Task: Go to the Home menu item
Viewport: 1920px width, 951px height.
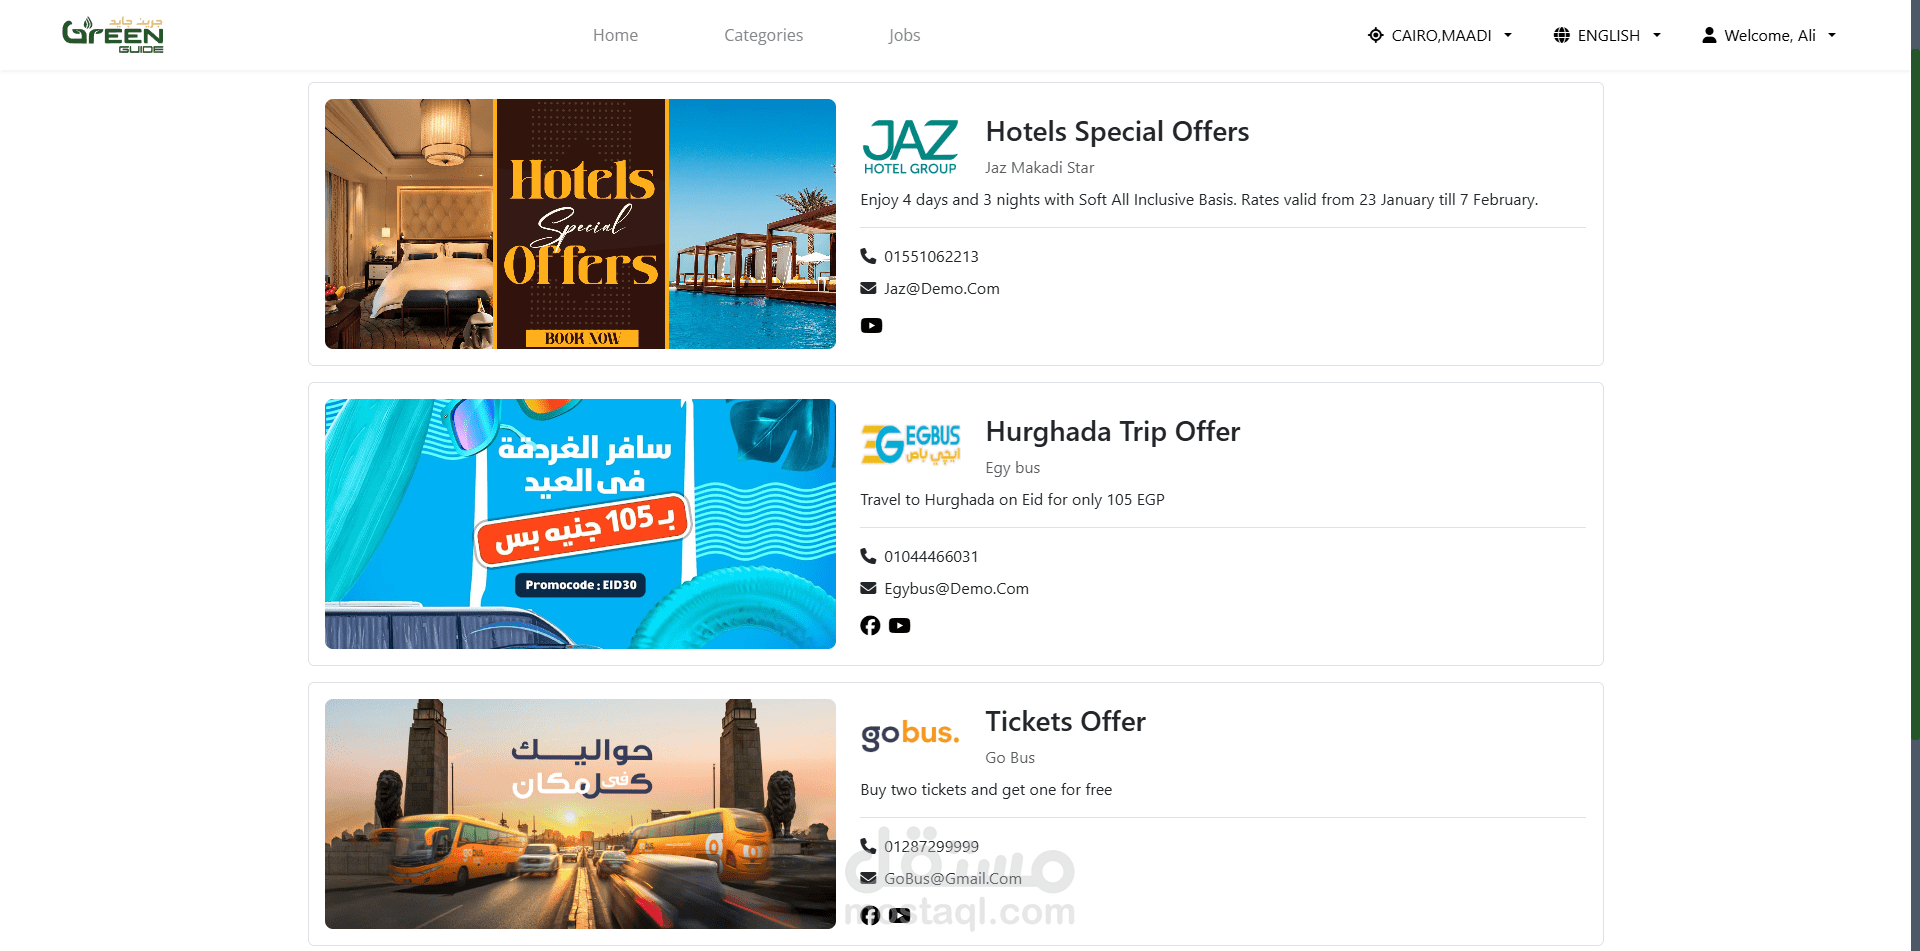Action: click(x=615, y=35)
